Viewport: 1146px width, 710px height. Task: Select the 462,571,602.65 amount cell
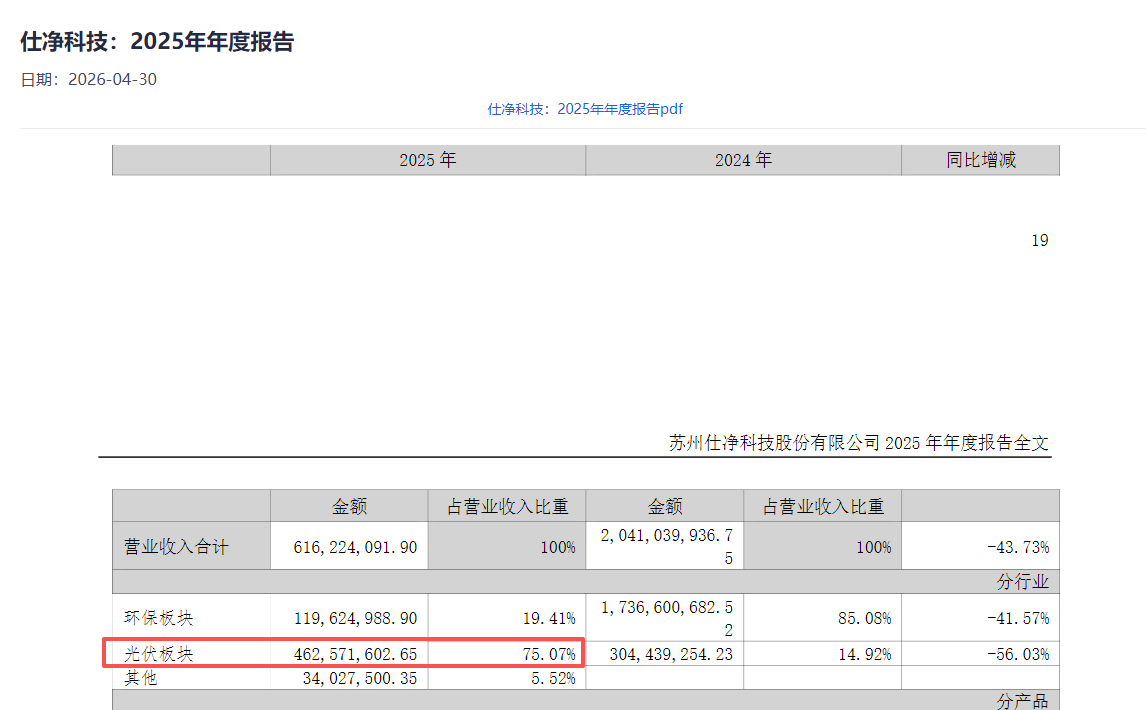tap(355, 654)
